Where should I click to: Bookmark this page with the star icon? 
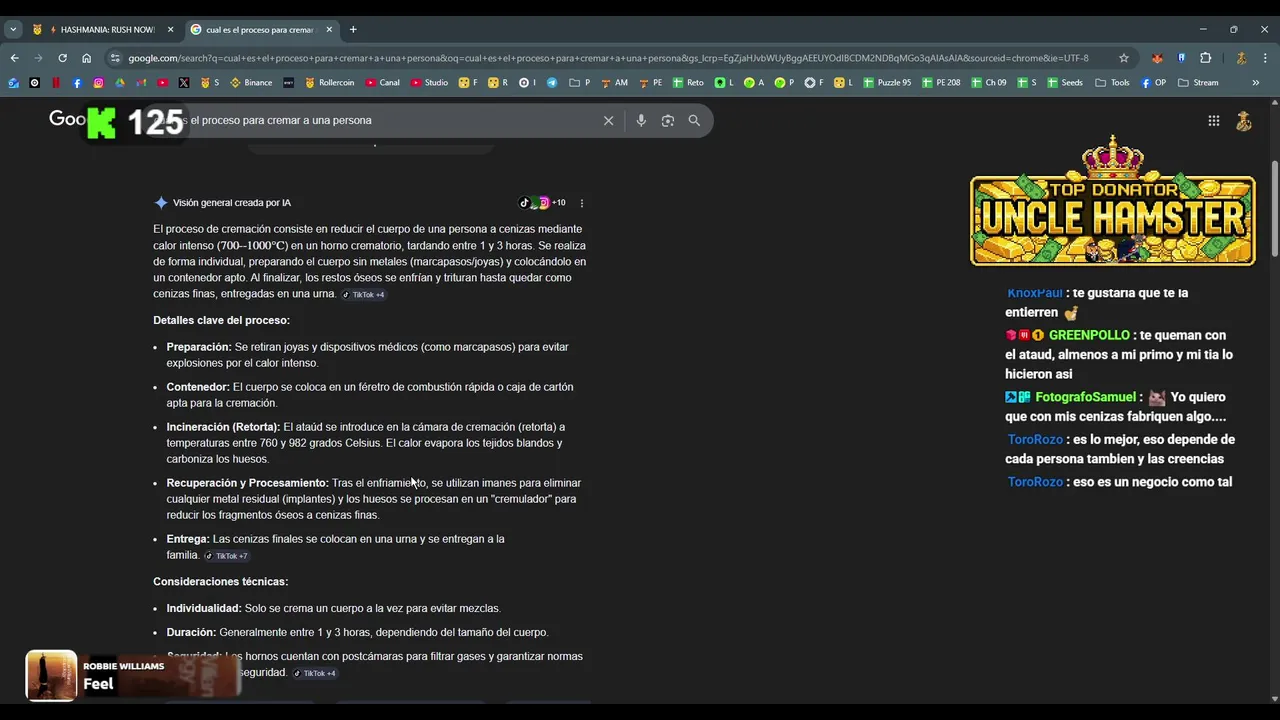click(1124, 58)
